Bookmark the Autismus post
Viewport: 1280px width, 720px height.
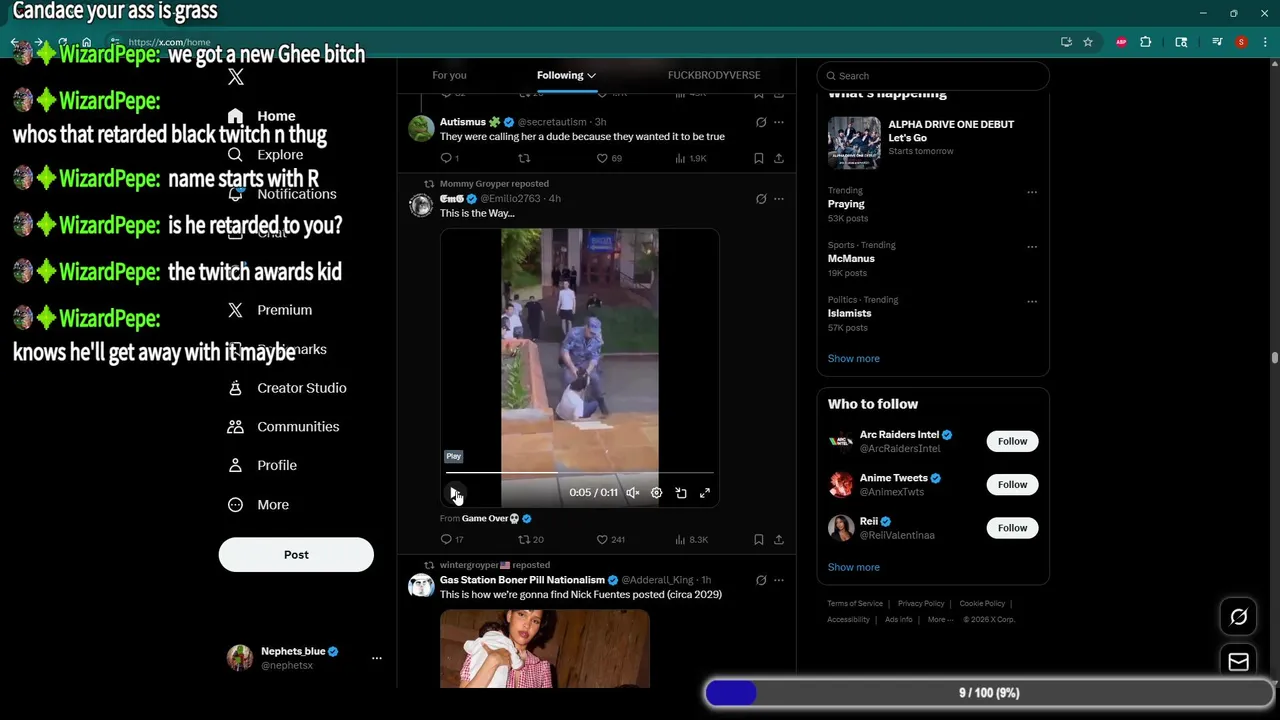[x=758, y=159]
